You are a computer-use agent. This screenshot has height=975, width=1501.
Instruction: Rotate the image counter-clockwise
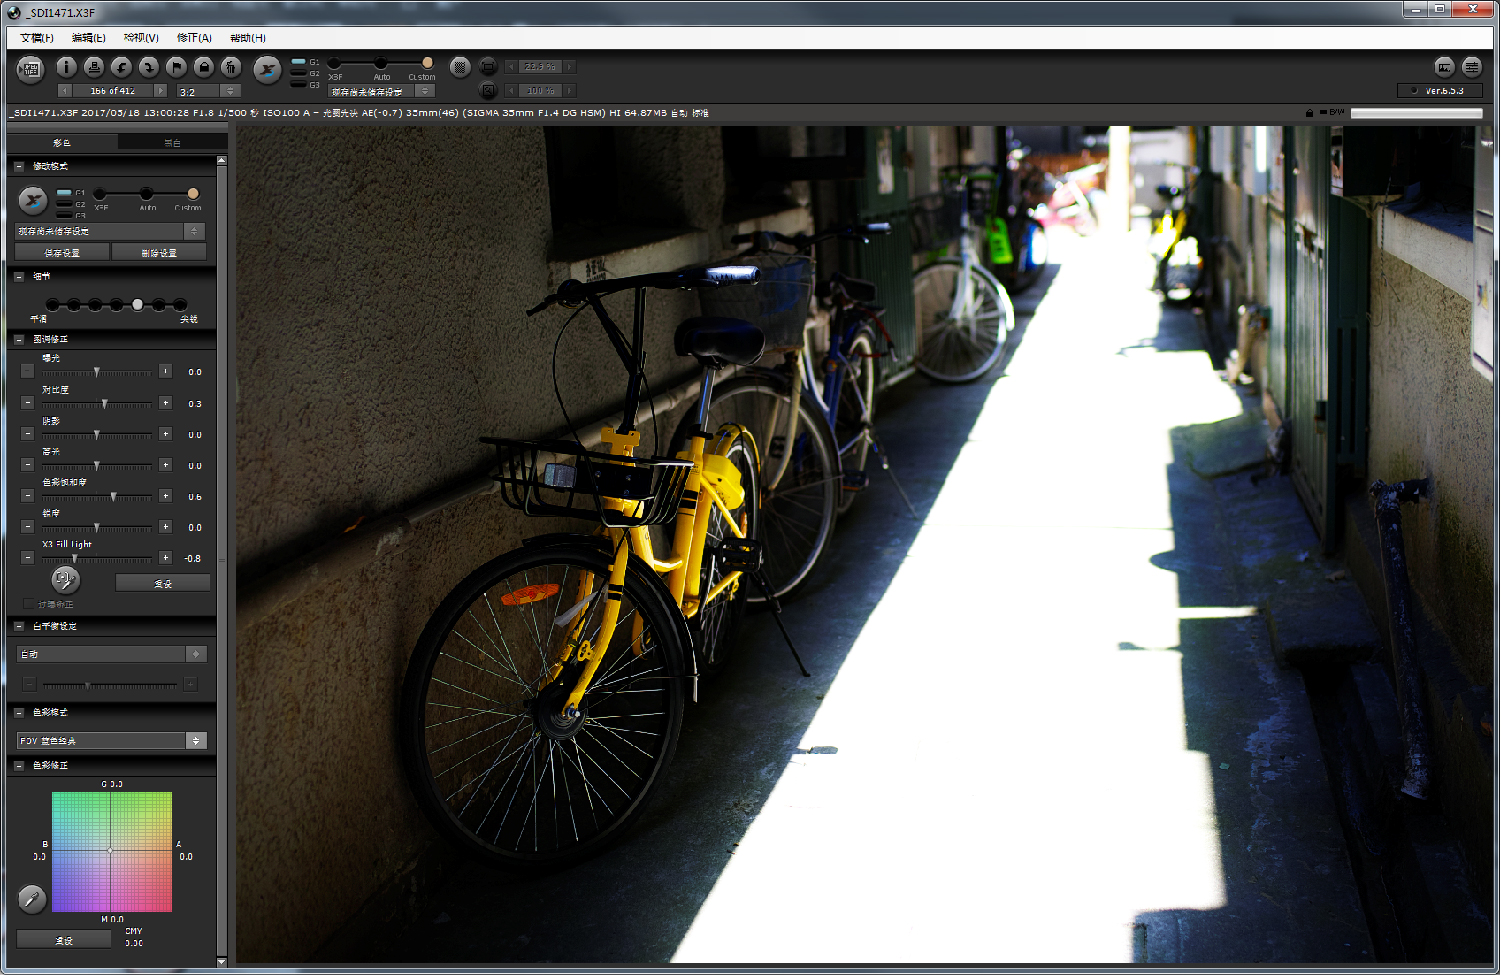121,67
